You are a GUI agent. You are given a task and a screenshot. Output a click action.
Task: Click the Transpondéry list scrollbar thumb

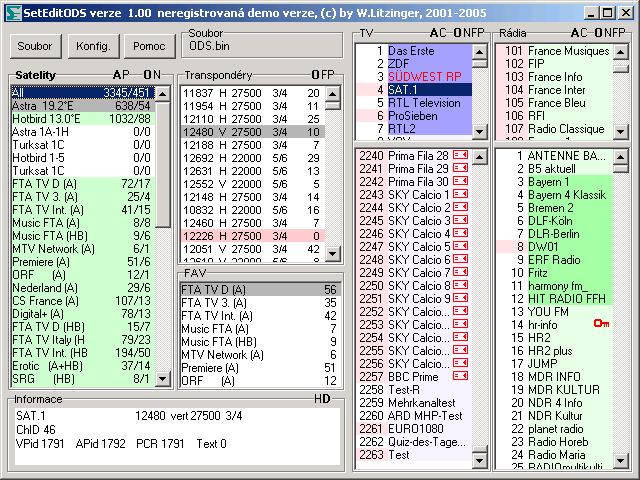pos(333,105)
